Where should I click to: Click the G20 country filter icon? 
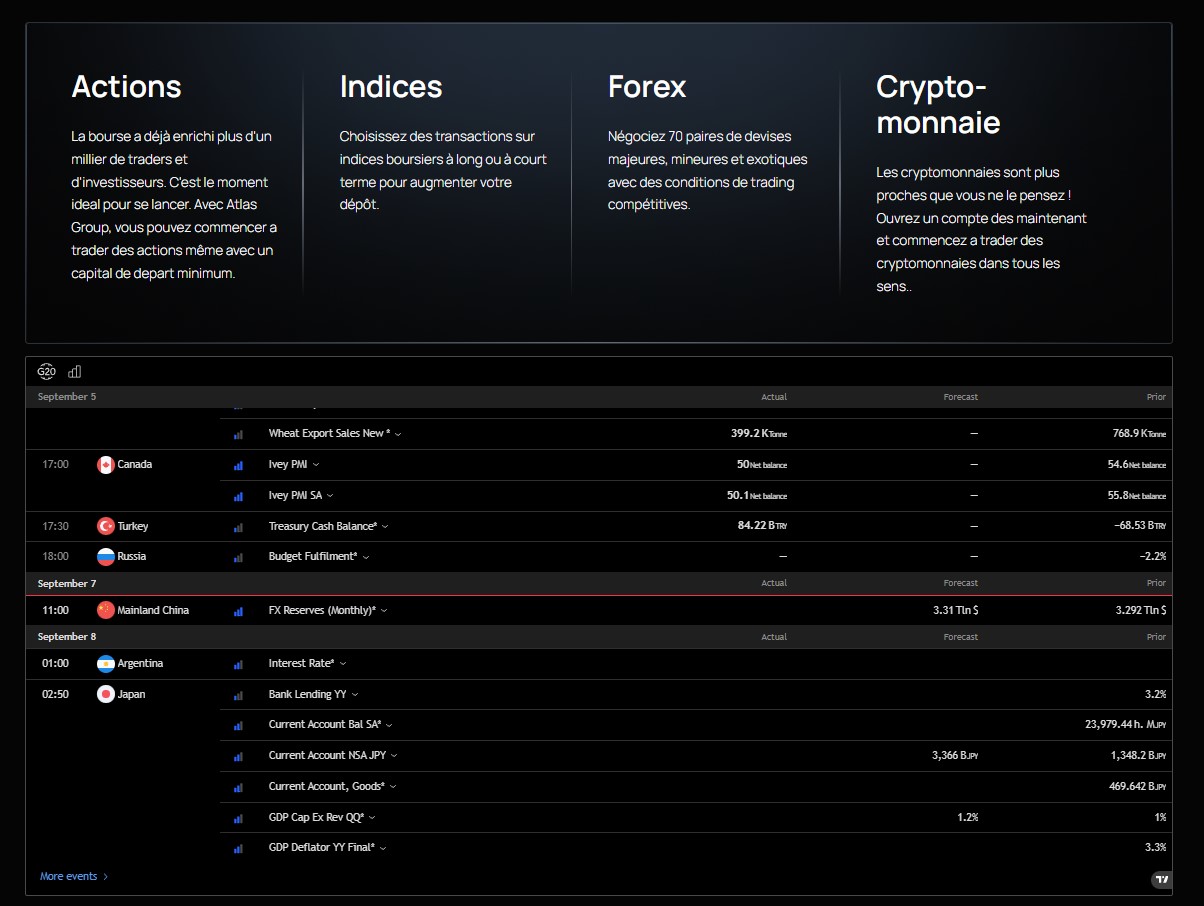click(x=46, y=372)
